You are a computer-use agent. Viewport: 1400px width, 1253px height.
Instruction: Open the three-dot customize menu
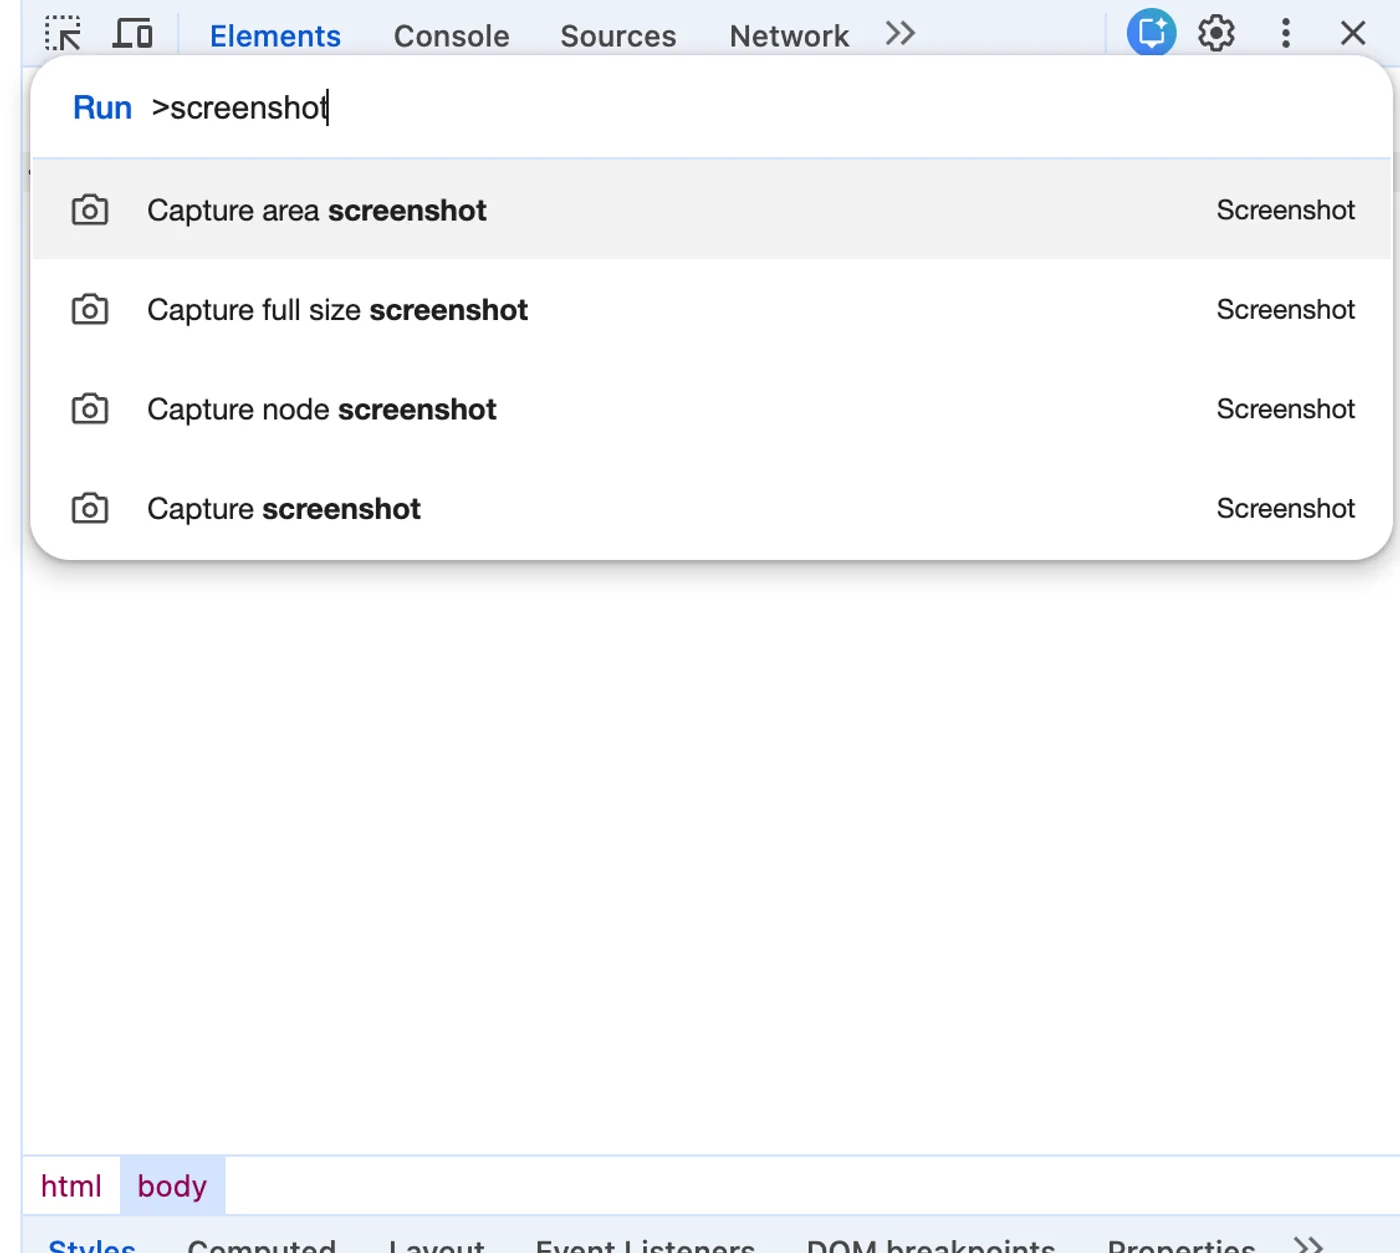coord(1286,34)
